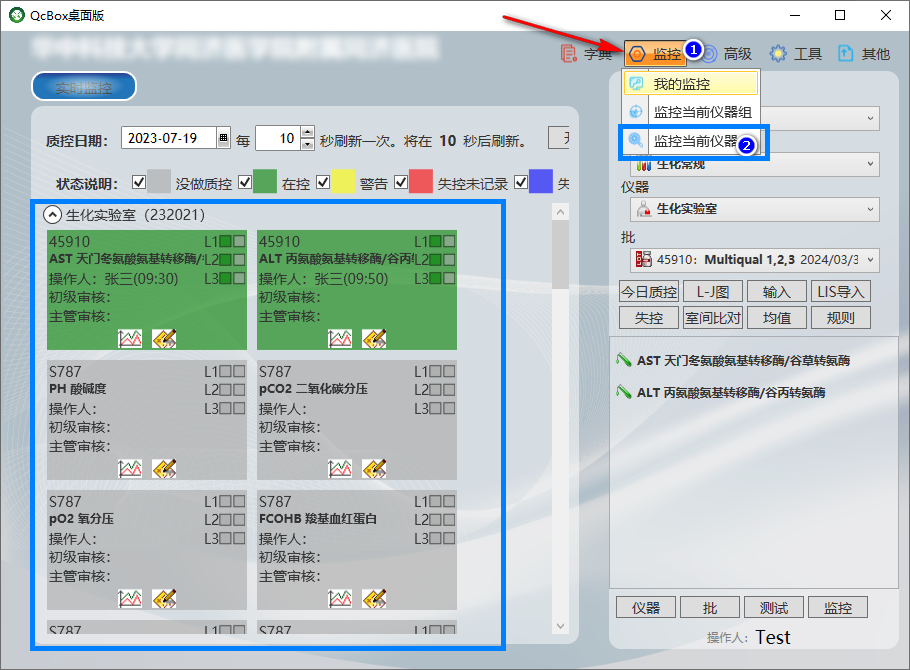Click the yellow 警告 color swatch
The image size is (910, 670).
click(x=343, y=182)
